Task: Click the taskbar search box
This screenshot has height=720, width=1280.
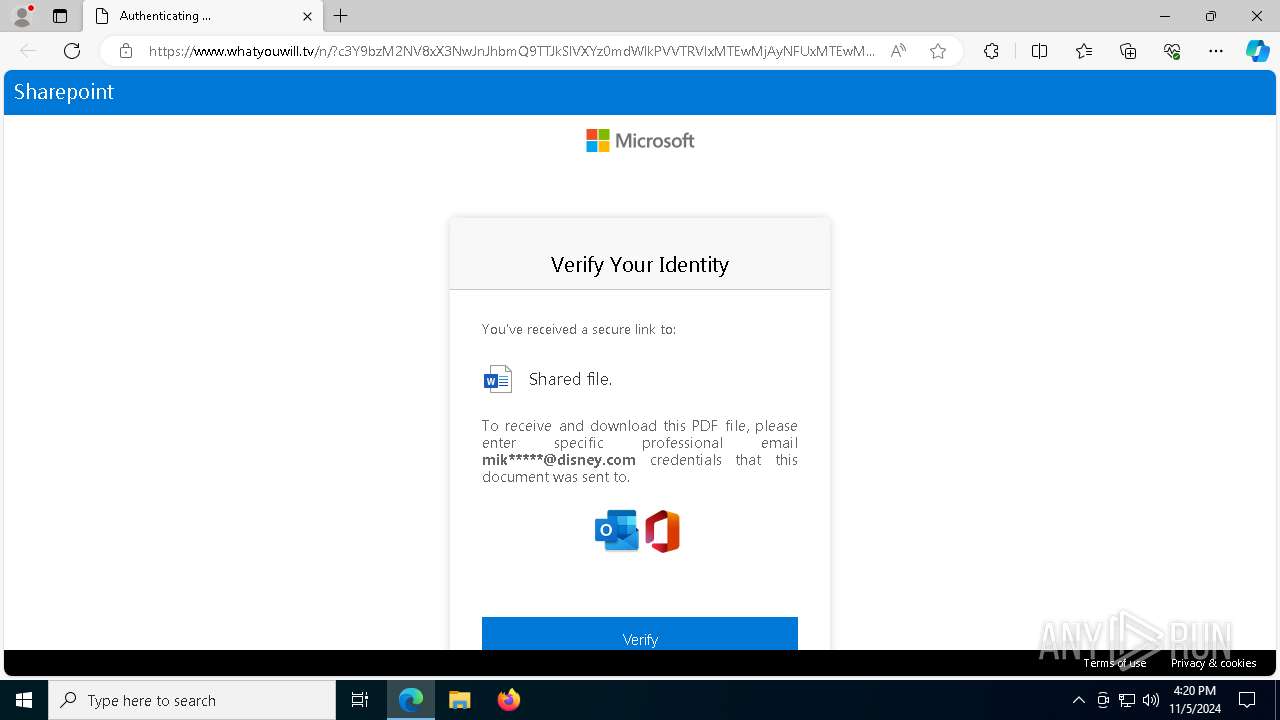Action: (x=192, y=700)
